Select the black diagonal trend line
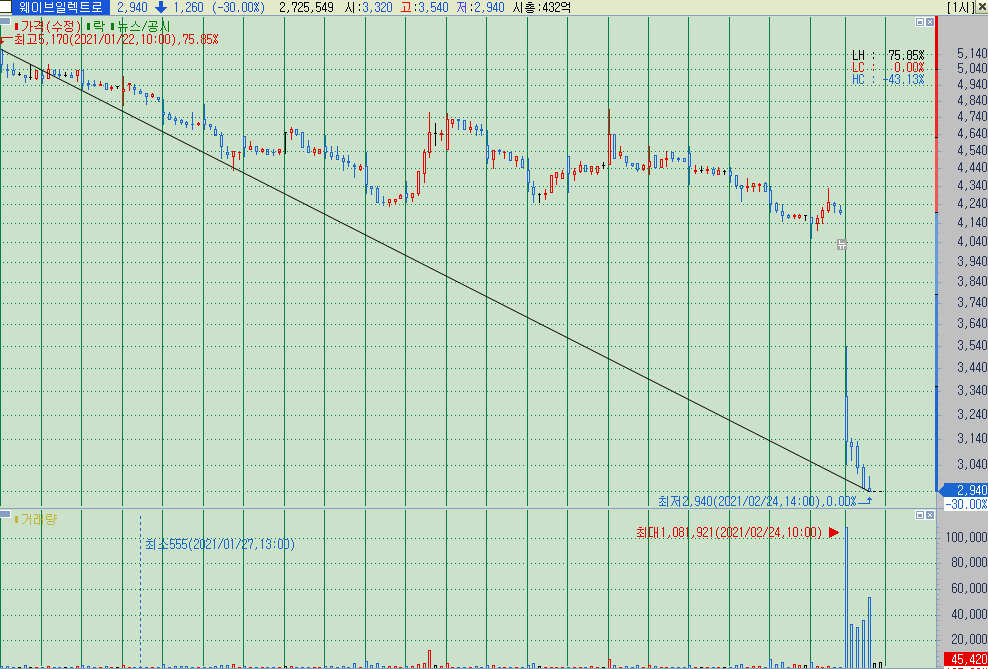The image size is (988, 669). [x=435, y=270]
